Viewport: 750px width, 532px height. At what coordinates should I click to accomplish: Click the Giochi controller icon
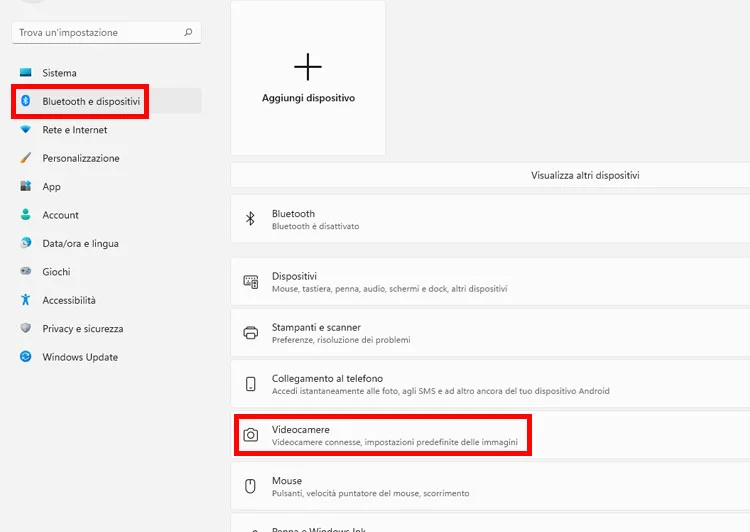pyautogui.click(x=26, y=271)
